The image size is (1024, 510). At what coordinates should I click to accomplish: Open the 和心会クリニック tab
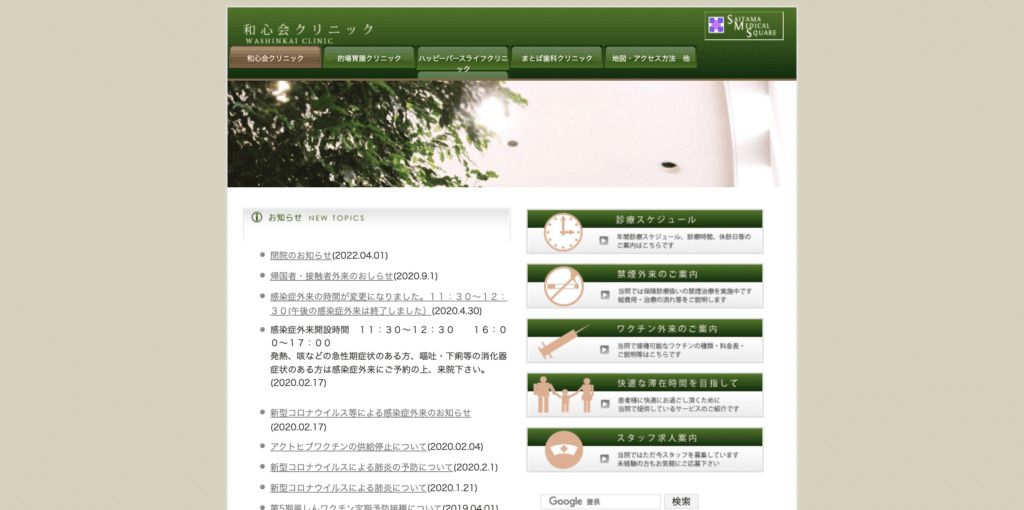(275, 58)
